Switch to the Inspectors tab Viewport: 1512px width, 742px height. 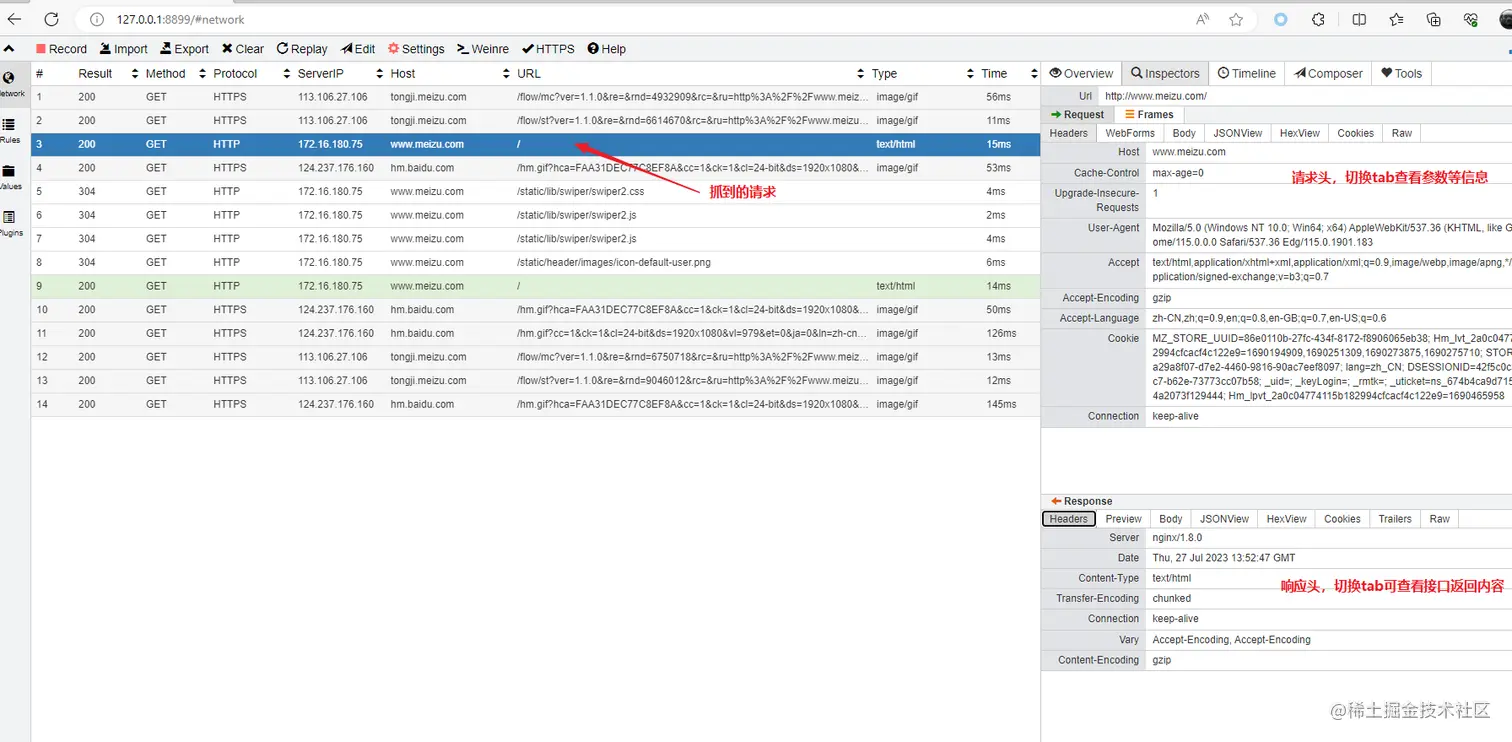(x=1165, y=73)
